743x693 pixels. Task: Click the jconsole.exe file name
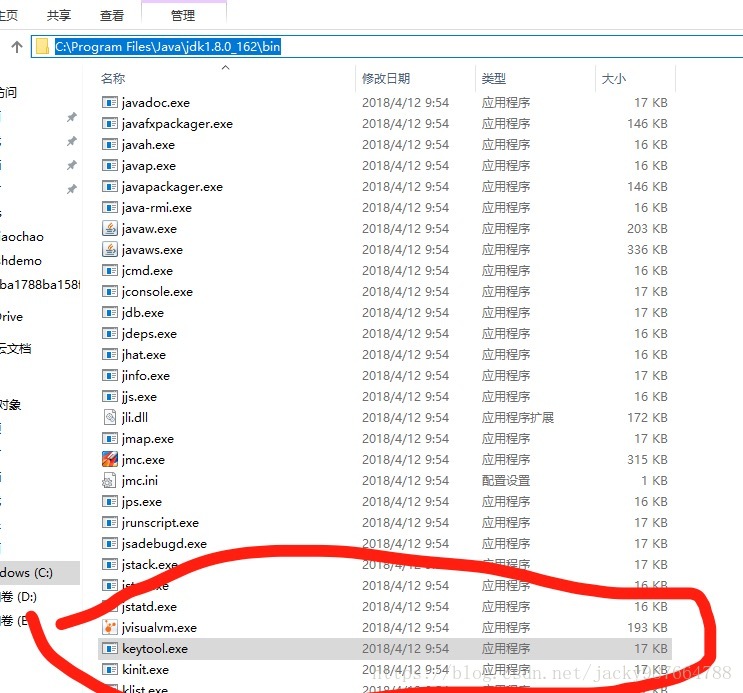pyautogui.click(x=157, y=292)
